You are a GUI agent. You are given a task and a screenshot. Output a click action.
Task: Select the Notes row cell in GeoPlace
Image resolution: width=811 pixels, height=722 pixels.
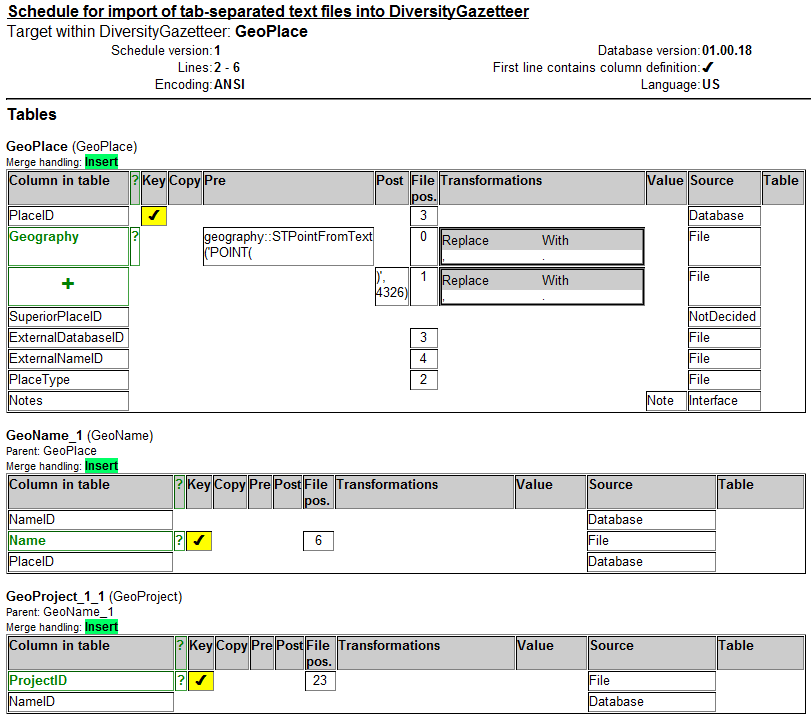[x=68, y=401]
